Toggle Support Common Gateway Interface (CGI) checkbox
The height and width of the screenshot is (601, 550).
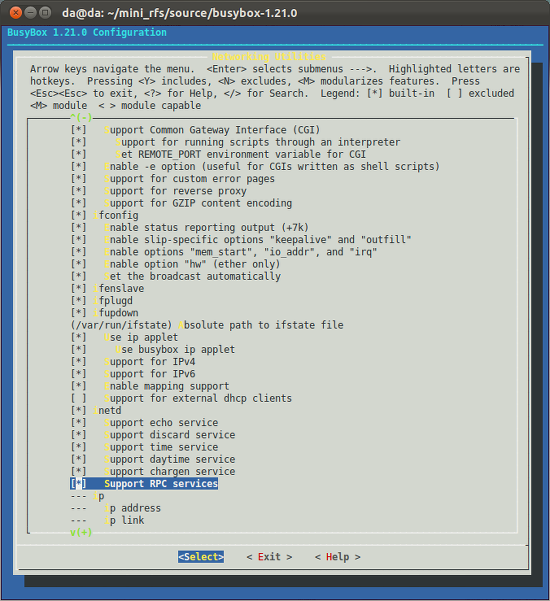[x=79, y=130]
